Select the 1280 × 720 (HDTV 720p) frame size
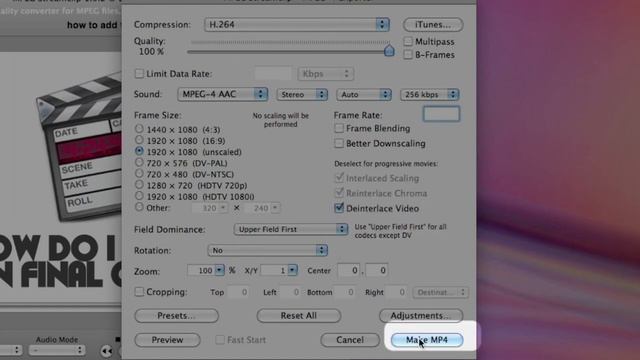The image size is (640, 360). 139,184
